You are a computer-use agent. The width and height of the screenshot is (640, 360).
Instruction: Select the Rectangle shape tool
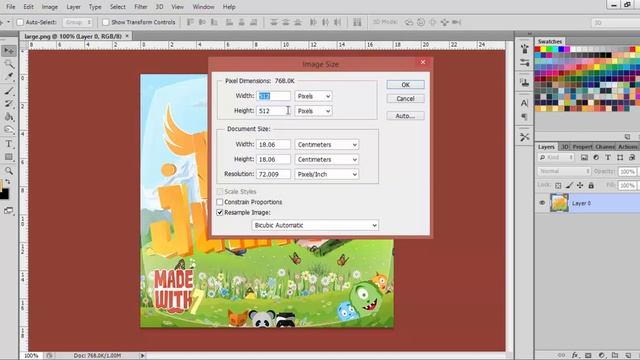tap(9, 157)
